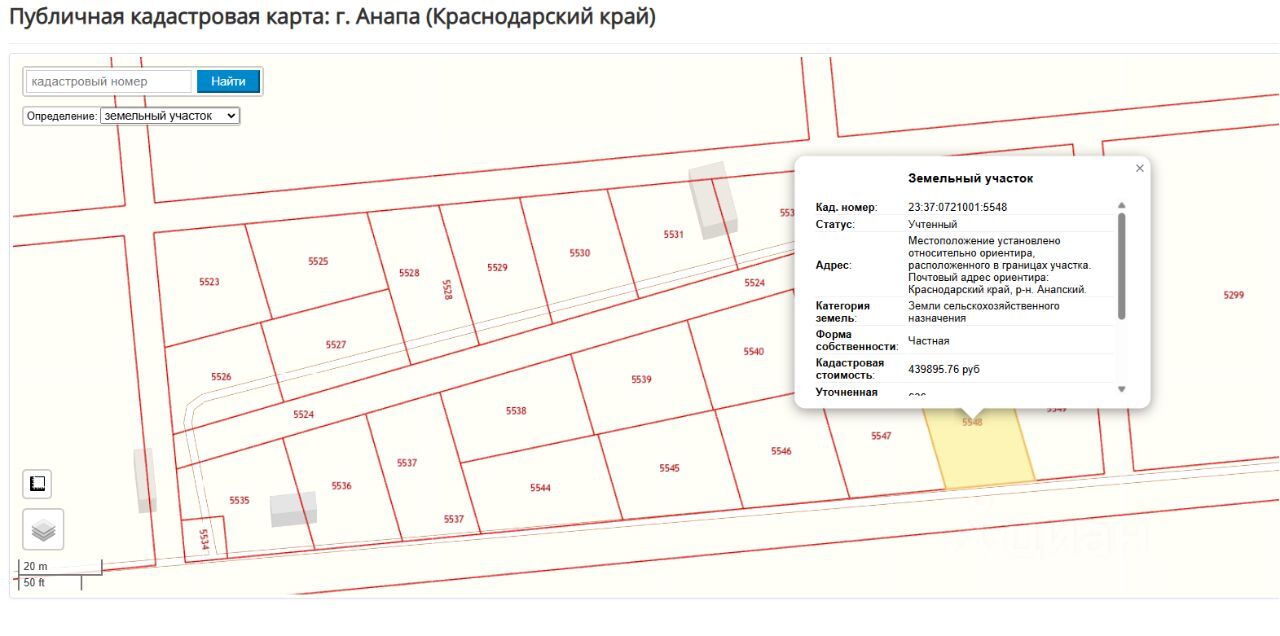Close the Земельный участок popup

coord(1139,169)
